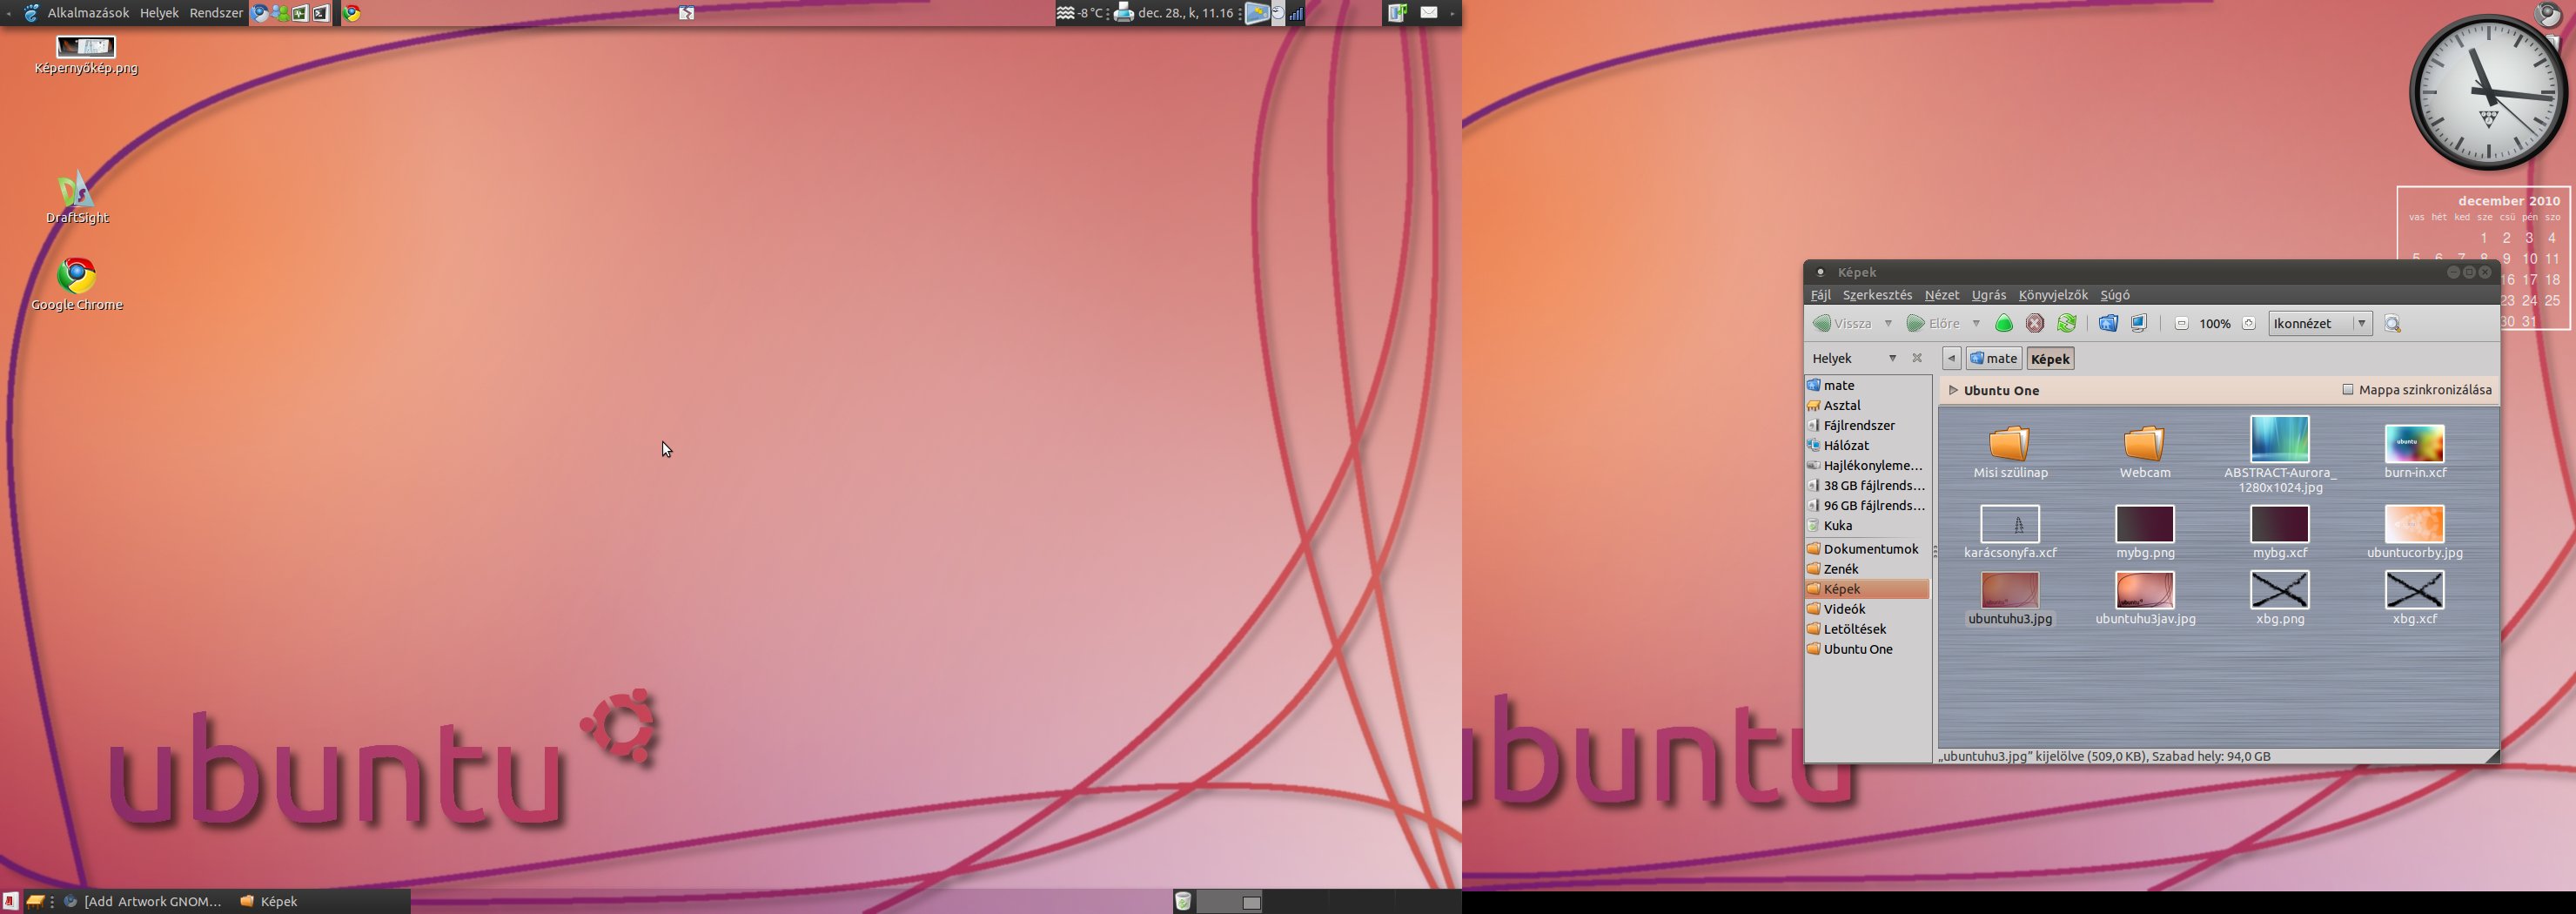Open Képernyőkép.png on the desktop

[86, 55]
